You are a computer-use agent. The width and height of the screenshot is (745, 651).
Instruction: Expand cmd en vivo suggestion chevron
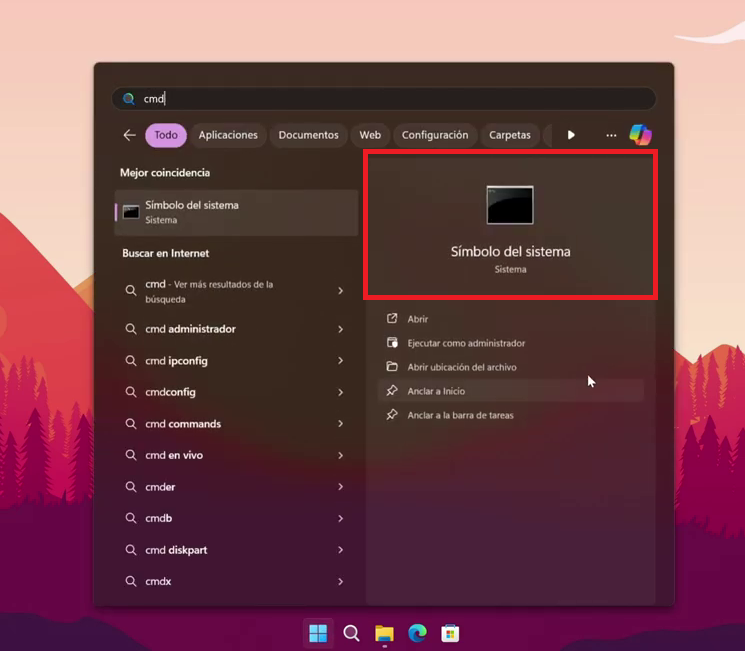341,455
